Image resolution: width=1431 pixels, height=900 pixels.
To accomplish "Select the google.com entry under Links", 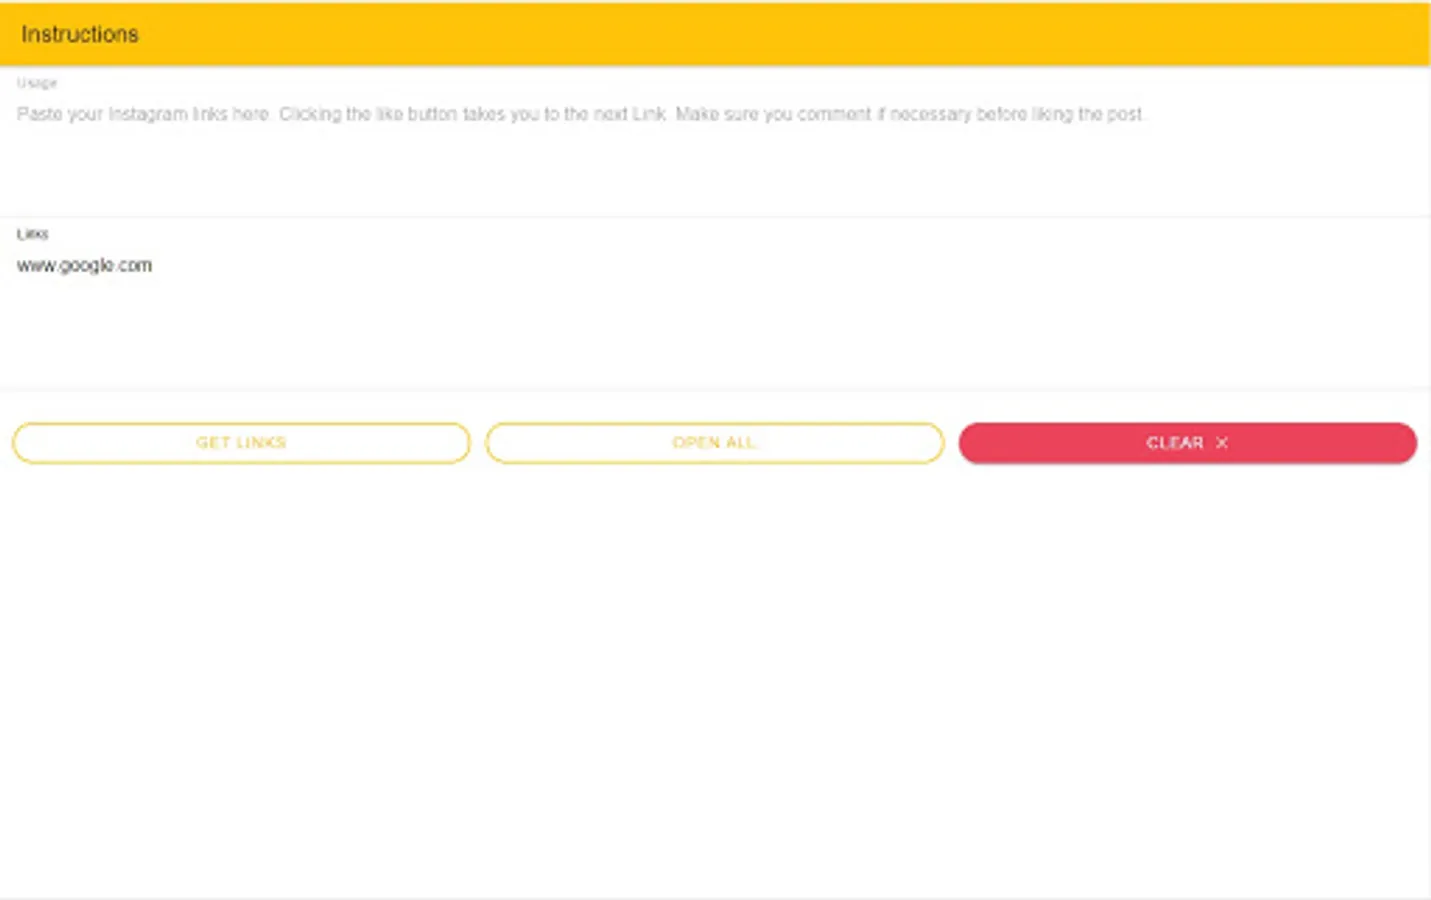I will click(x=85, y=265).
